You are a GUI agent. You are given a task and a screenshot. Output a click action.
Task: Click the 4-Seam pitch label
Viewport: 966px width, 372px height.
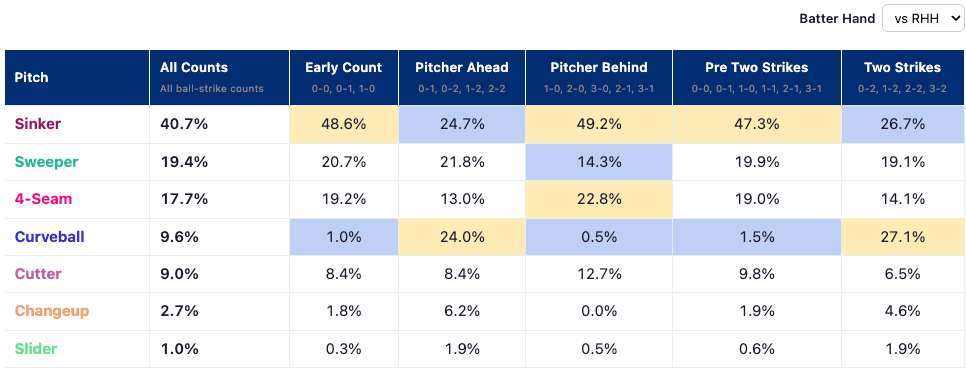coord(43,199)
